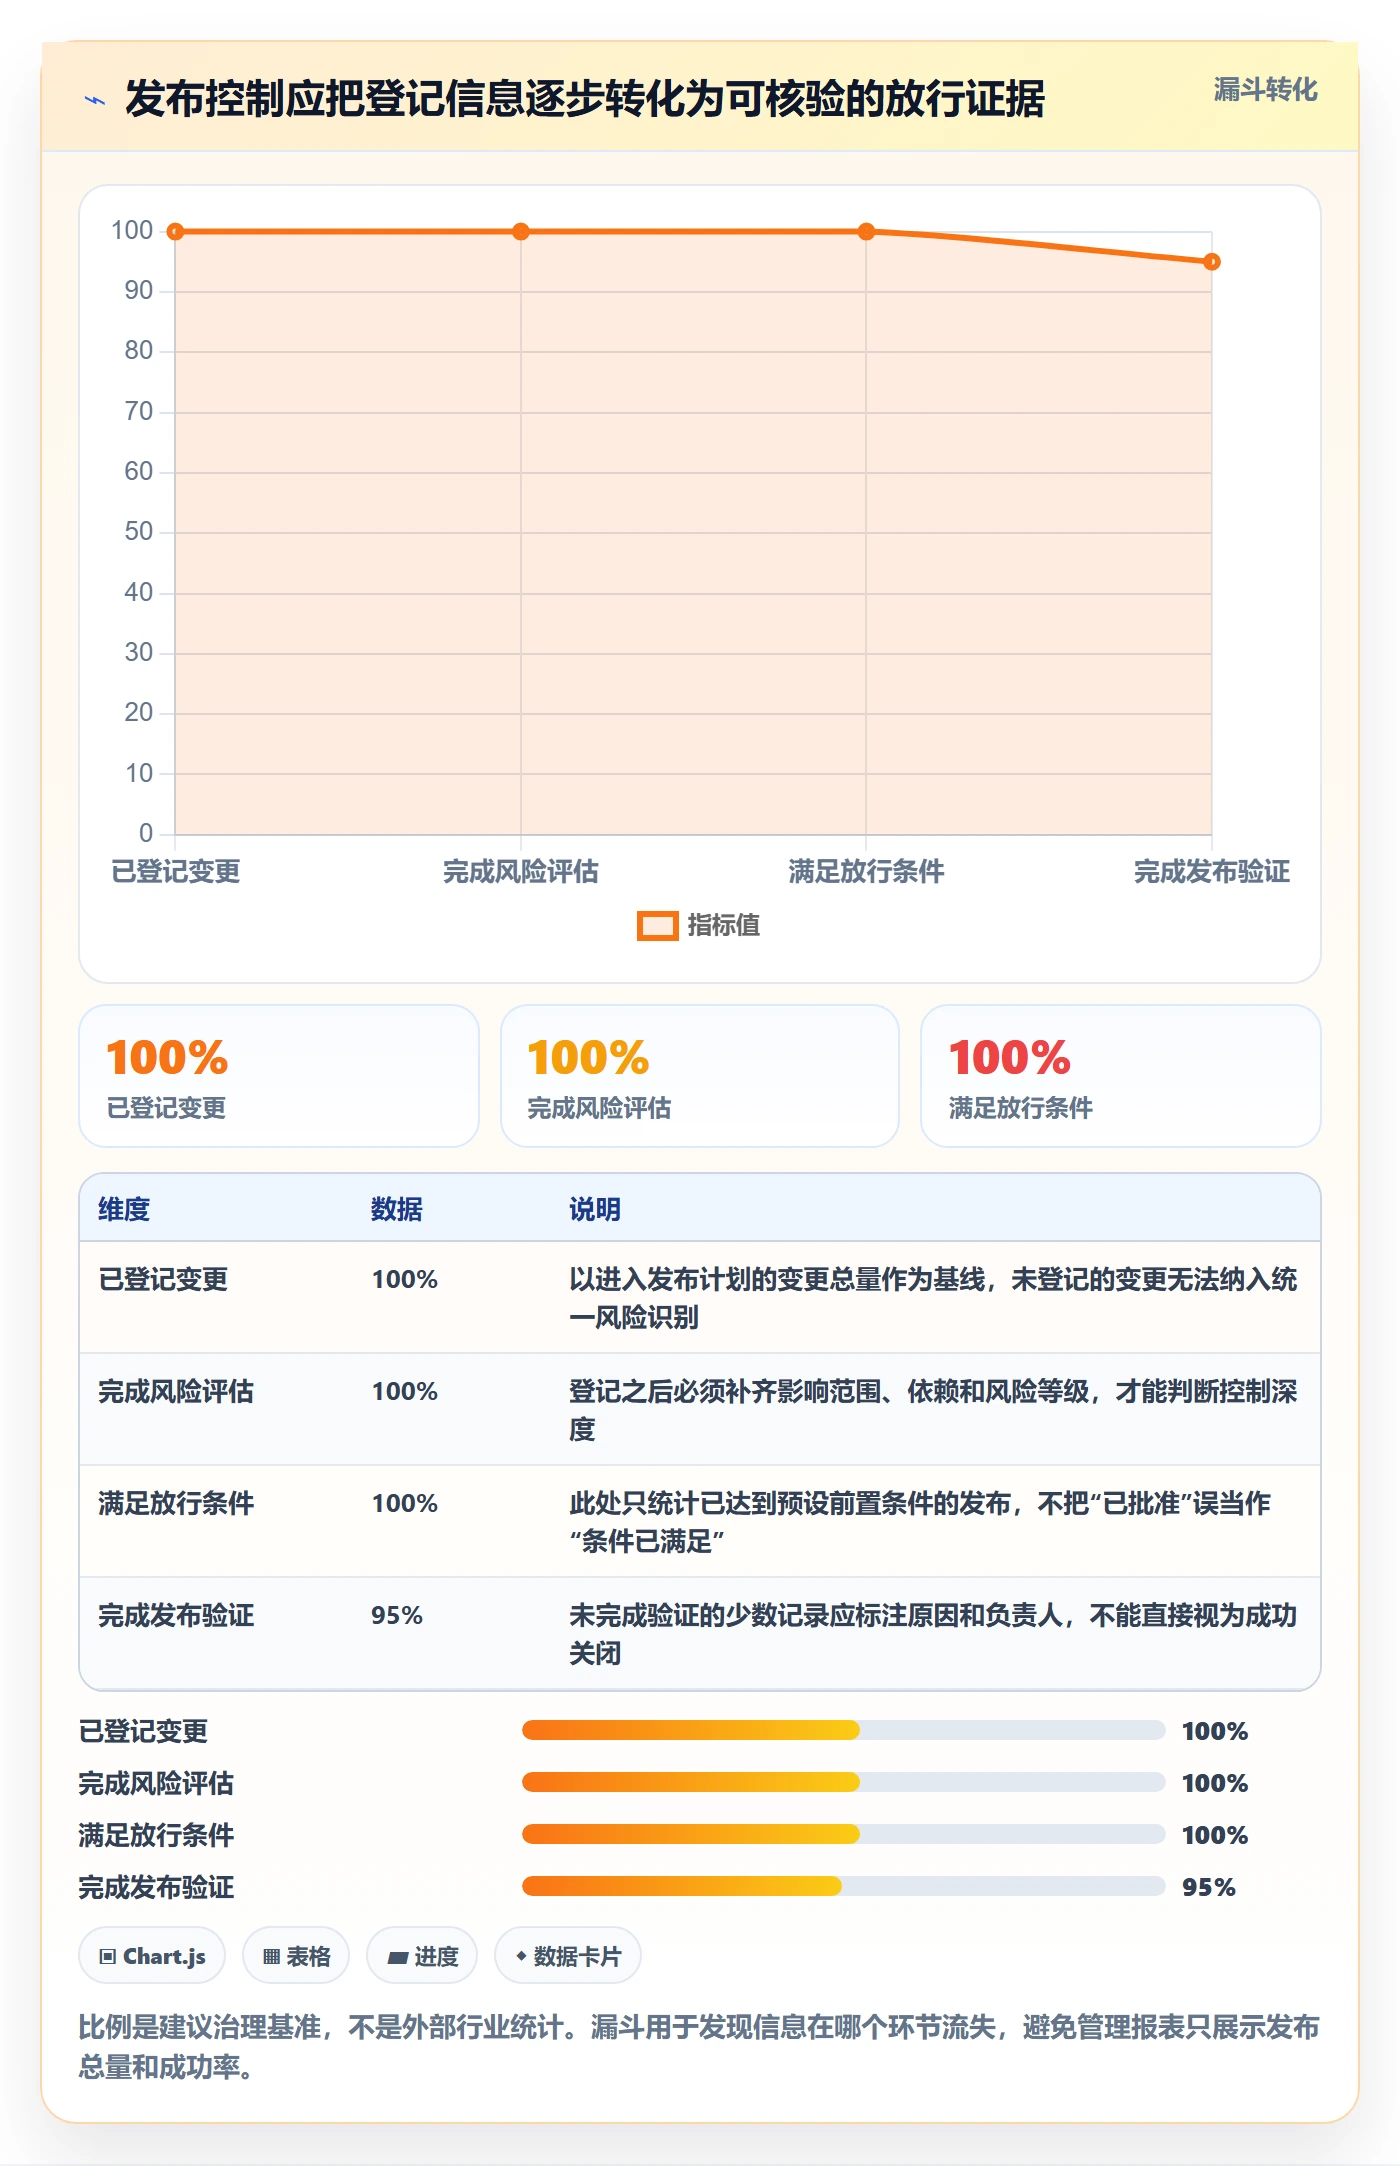Image resolution: width=1400 pixels, height=2166 pixels.
Task: Select the 完成发布验证 chart data point
Action: 1212,262
